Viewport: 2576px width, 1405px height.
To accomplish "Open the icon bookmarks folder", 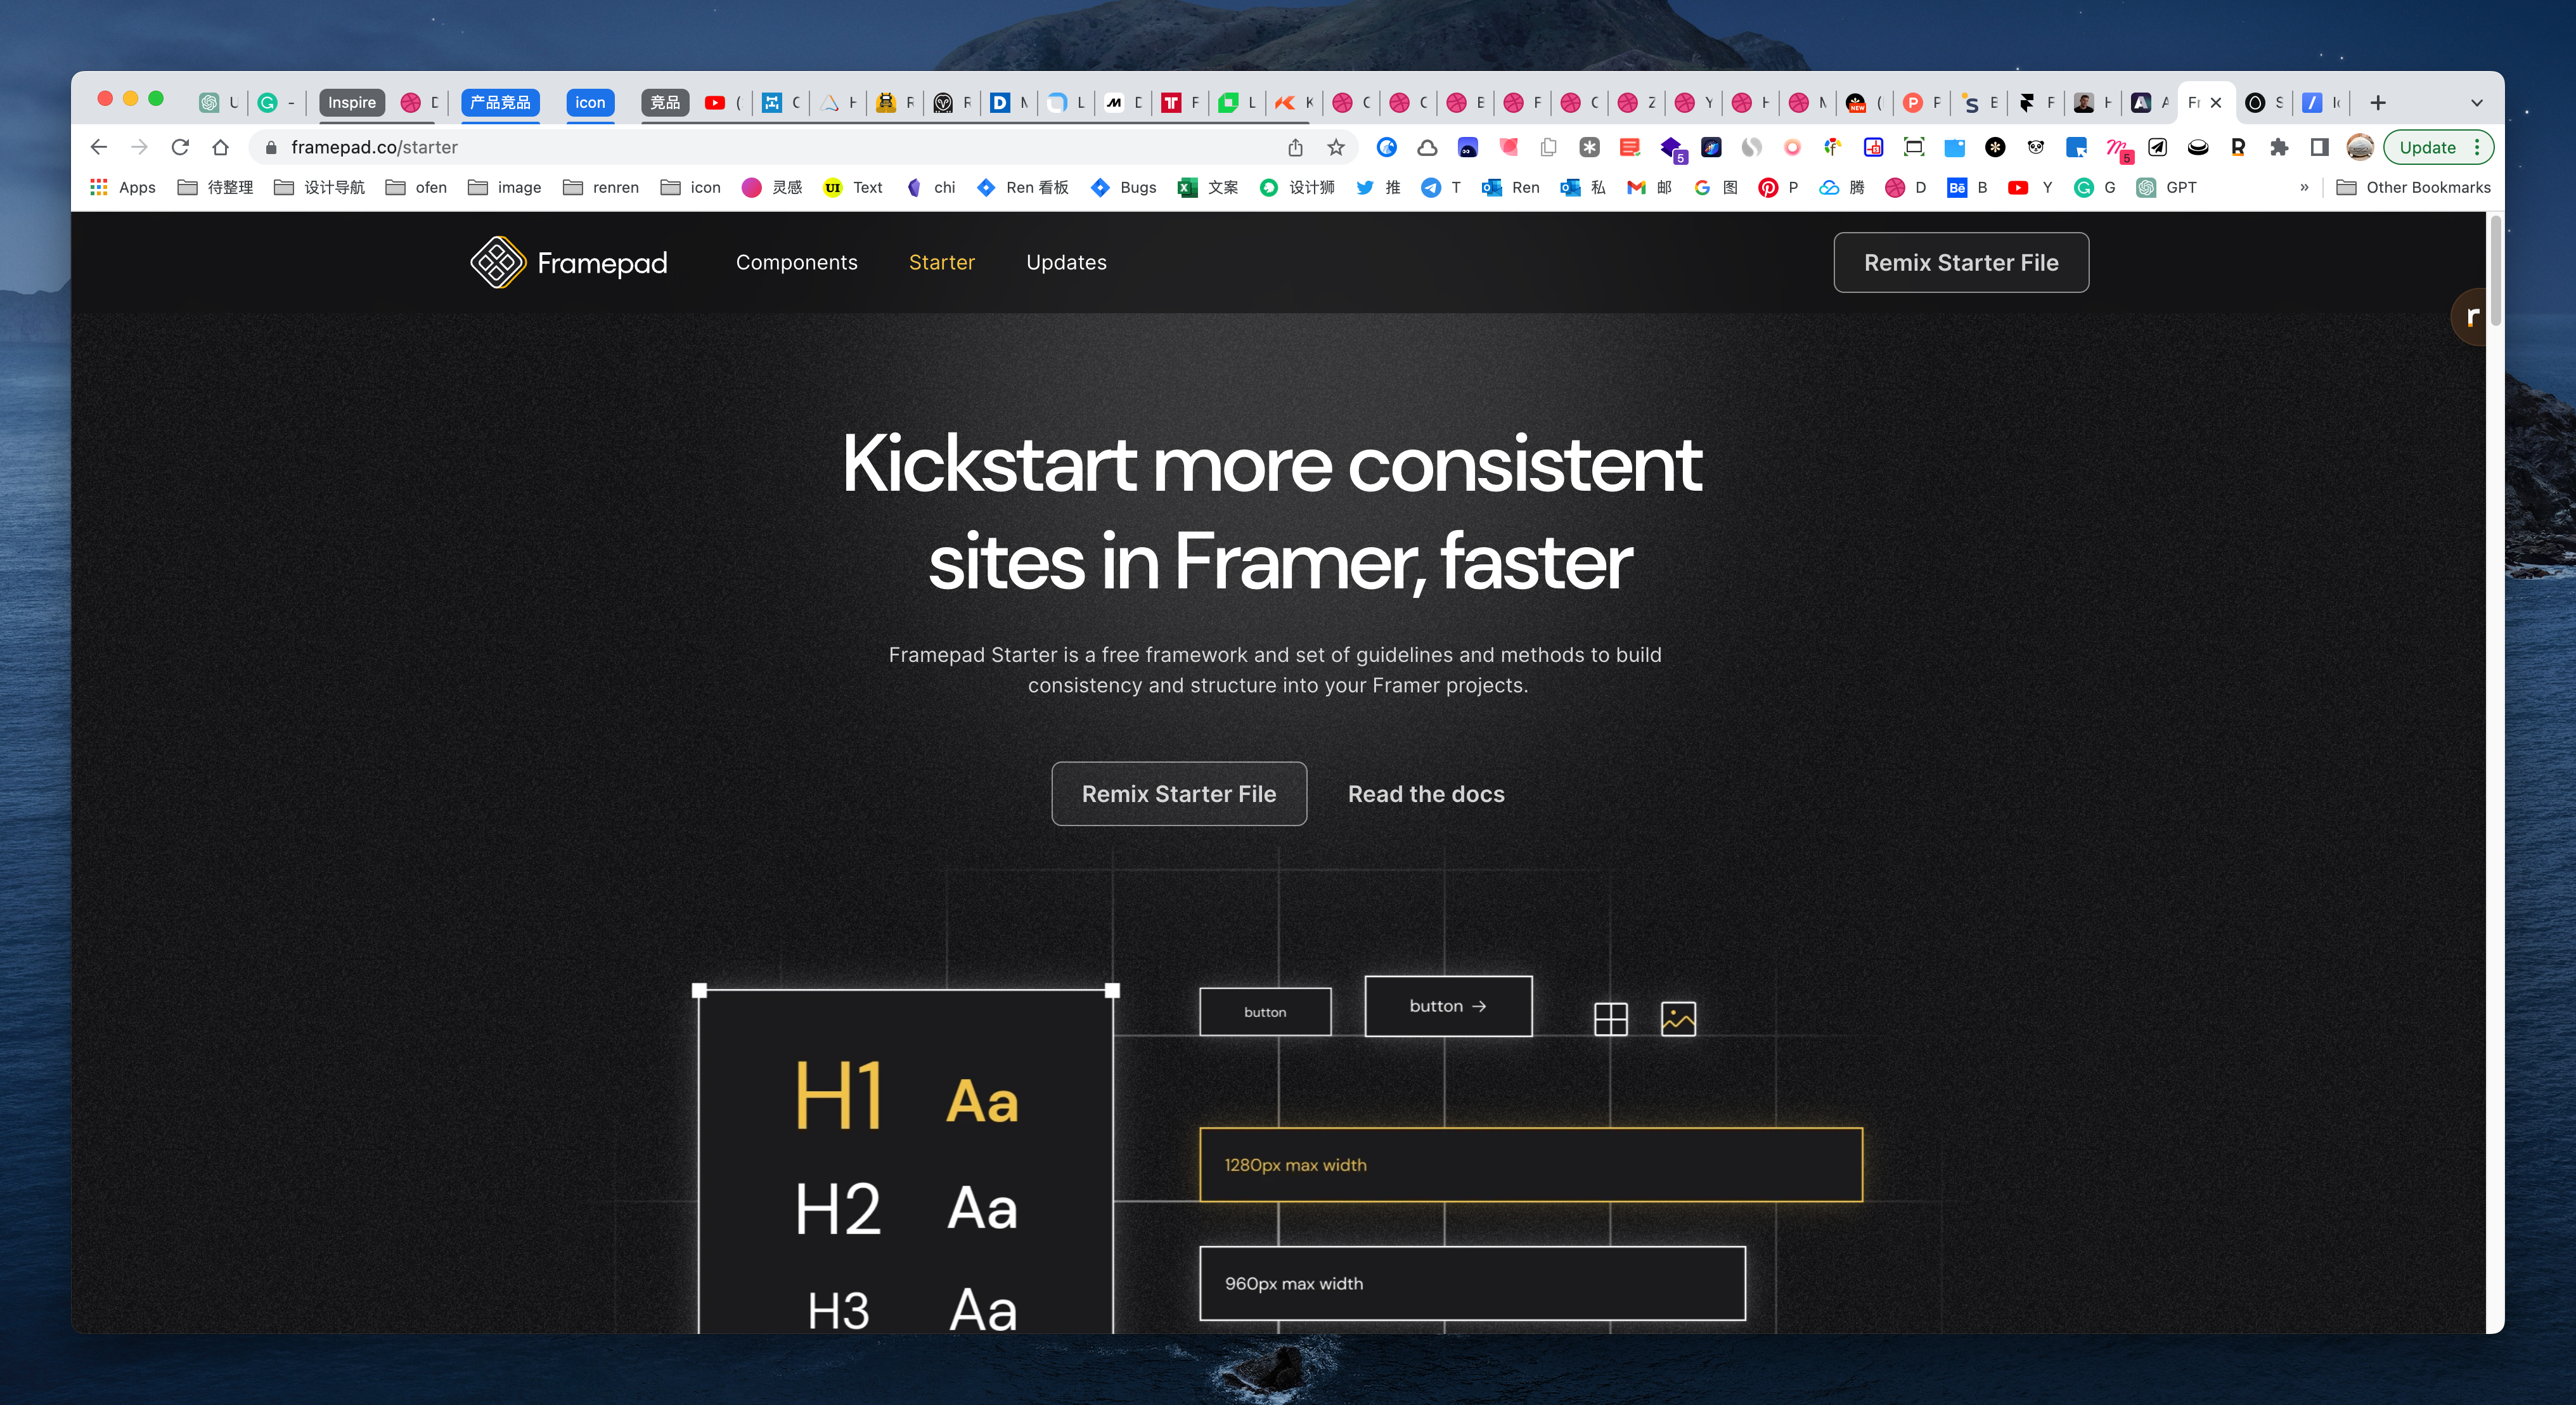I will pos(690,187).
